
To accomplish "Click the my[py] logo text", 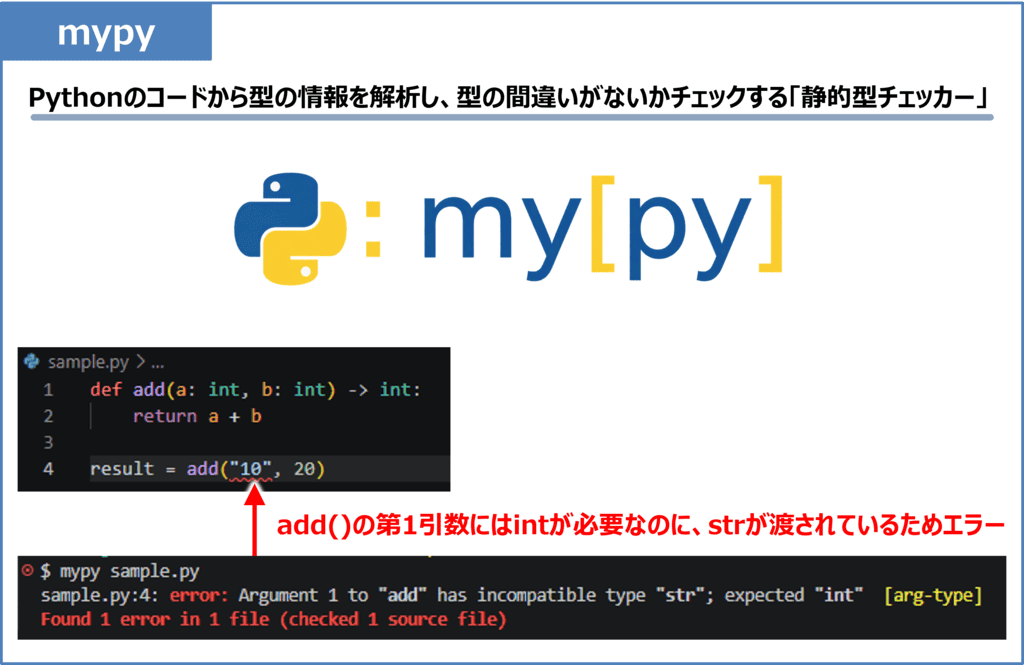I will 603,228.
